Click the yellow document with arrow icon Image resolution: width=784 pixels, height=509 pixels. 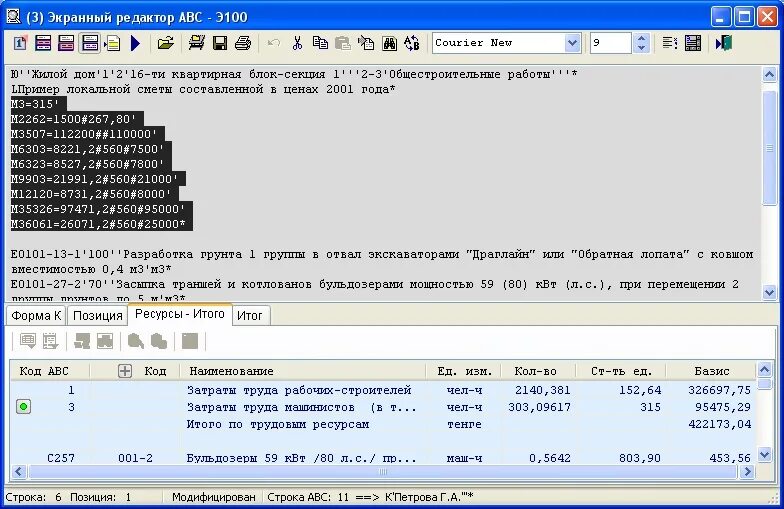pyautogui.click(x=112, y=43)
